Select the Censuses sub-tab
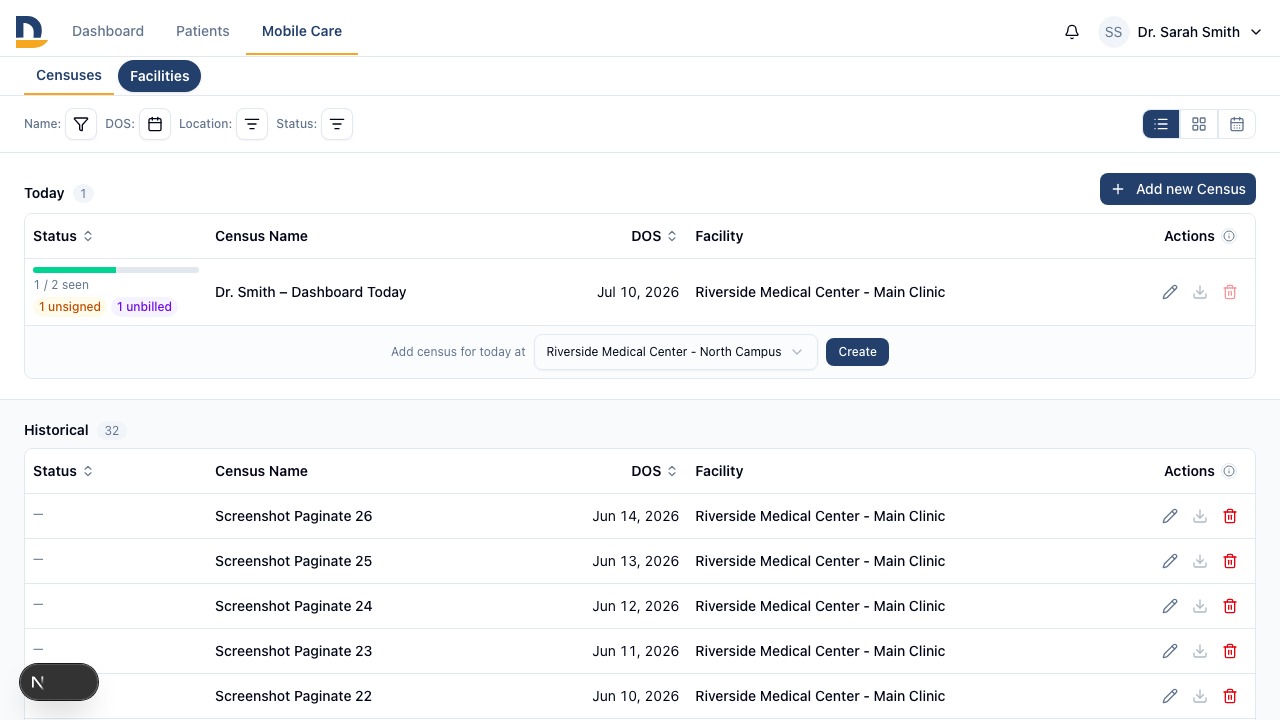The height and width of the screenshot is (720, 1280). pos(69,75)
